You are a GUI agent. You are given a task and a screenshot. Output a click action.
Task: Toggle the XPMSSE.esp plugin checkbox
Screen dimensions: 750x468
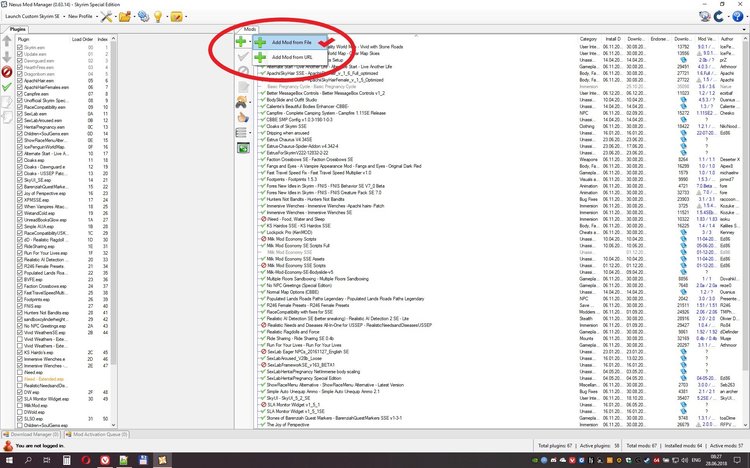tap(20, 200)
